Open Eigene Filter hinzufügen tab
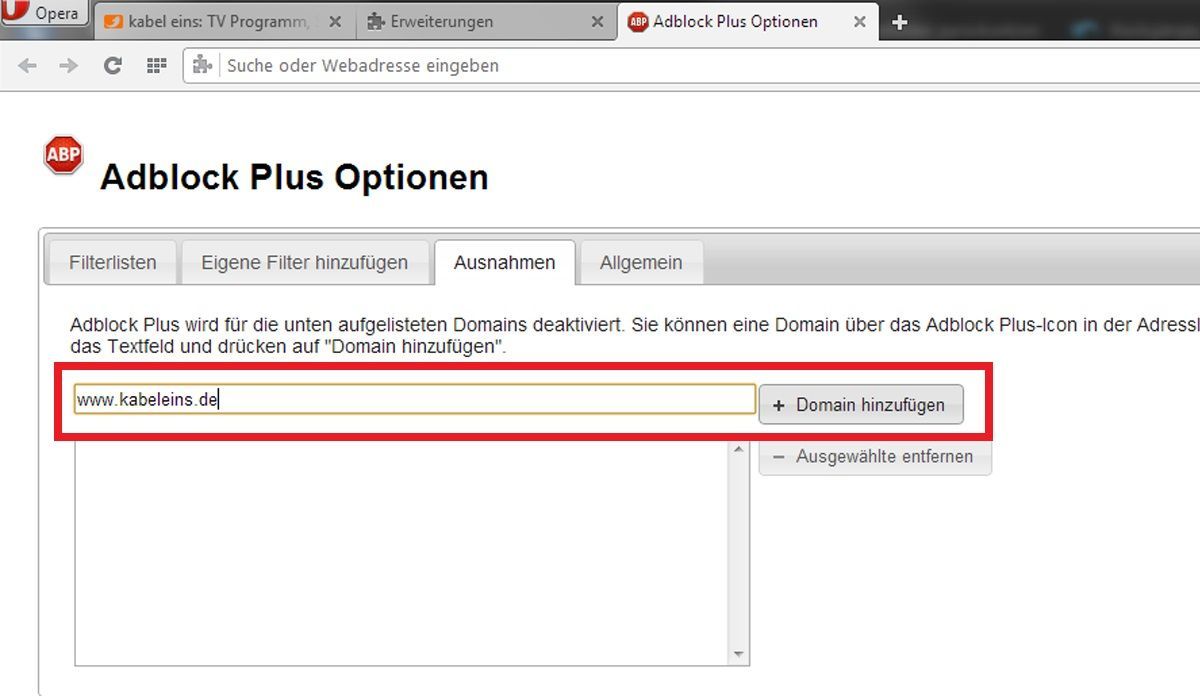1200x696 pixels. 304,263
